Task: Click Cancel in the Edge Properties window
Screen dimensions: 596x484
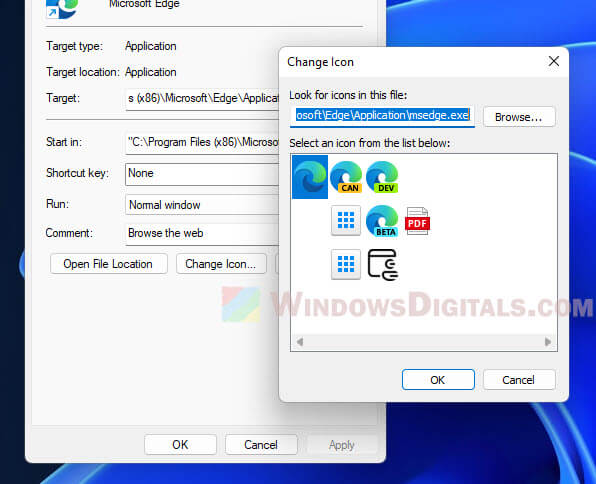Action: [x=261, y=444]
